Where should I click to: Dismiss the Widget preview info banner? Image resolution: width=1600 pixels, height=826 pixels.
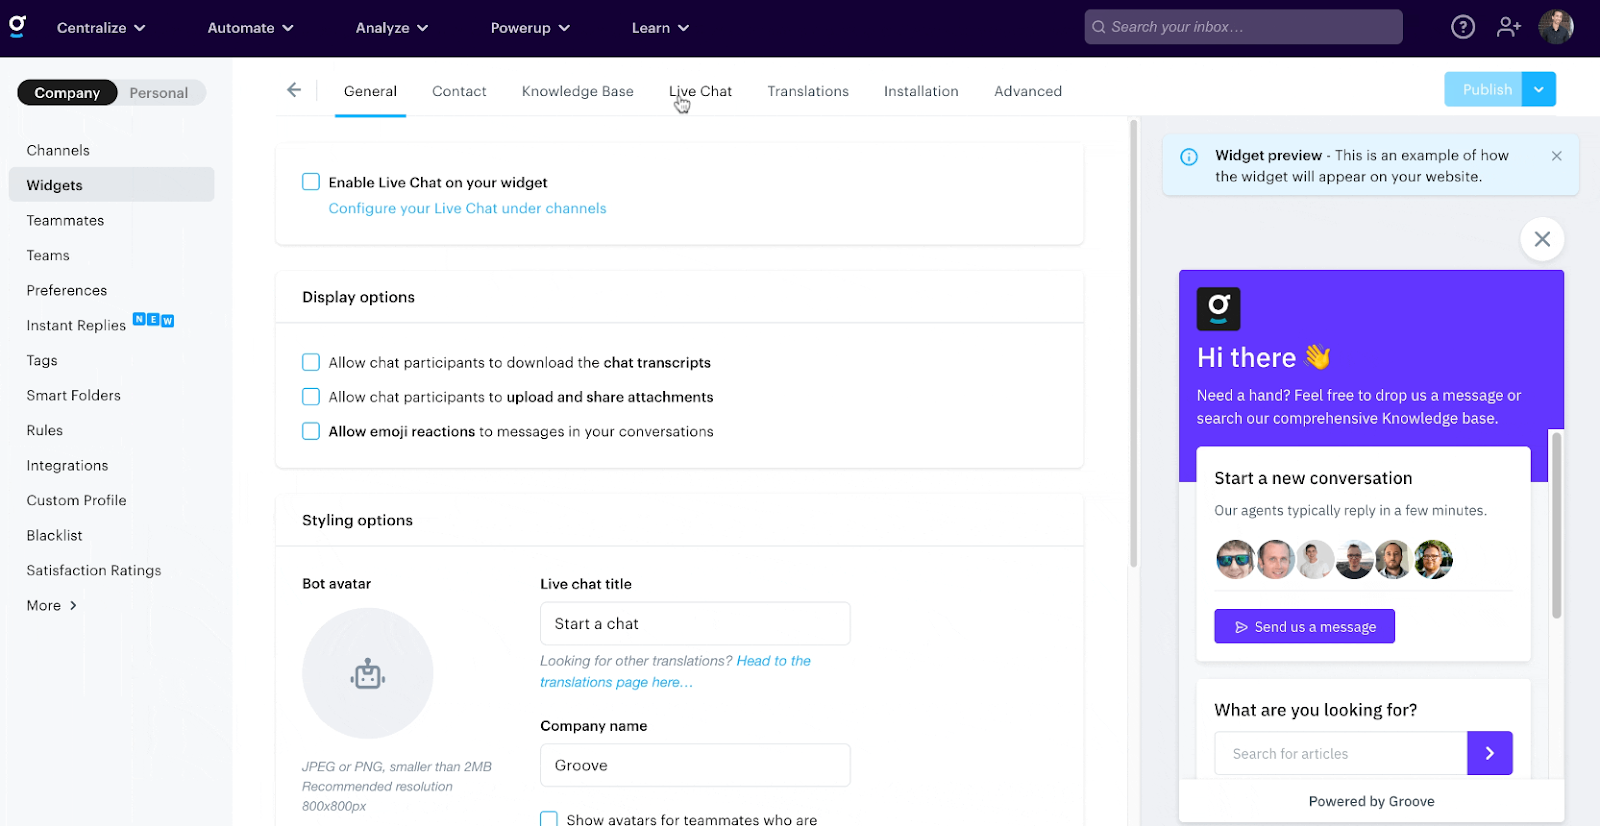[x=1556, y=156]
